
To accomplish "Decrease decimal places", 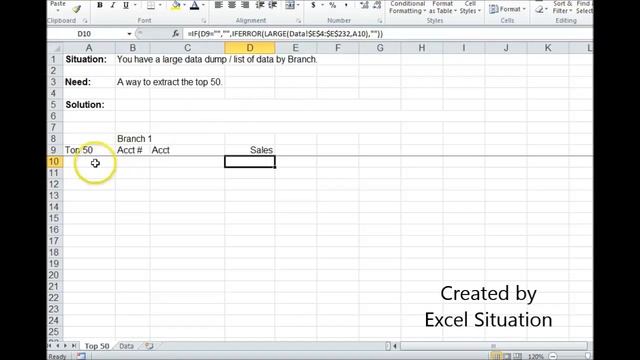I will (377, 5).
